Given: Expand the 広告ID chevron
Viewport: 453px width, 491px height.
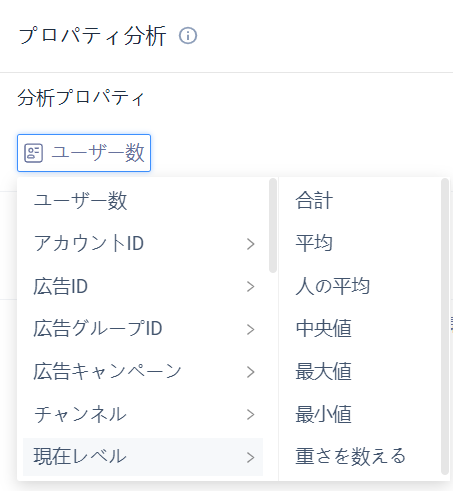Looking at the screenshot, I should pyautogui.click(x=251, y=287).
